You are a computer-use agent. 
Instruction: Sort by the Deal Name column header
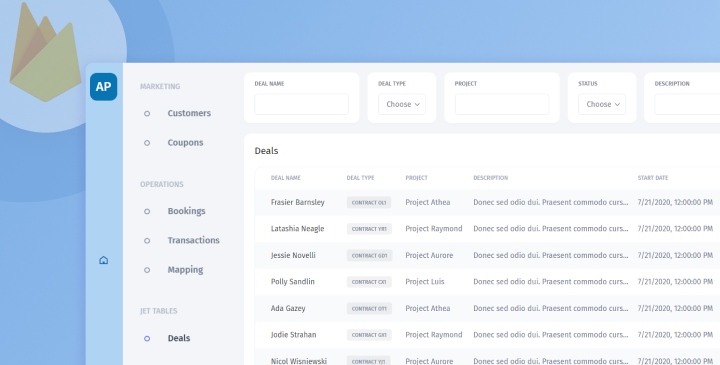click(286, 178)
